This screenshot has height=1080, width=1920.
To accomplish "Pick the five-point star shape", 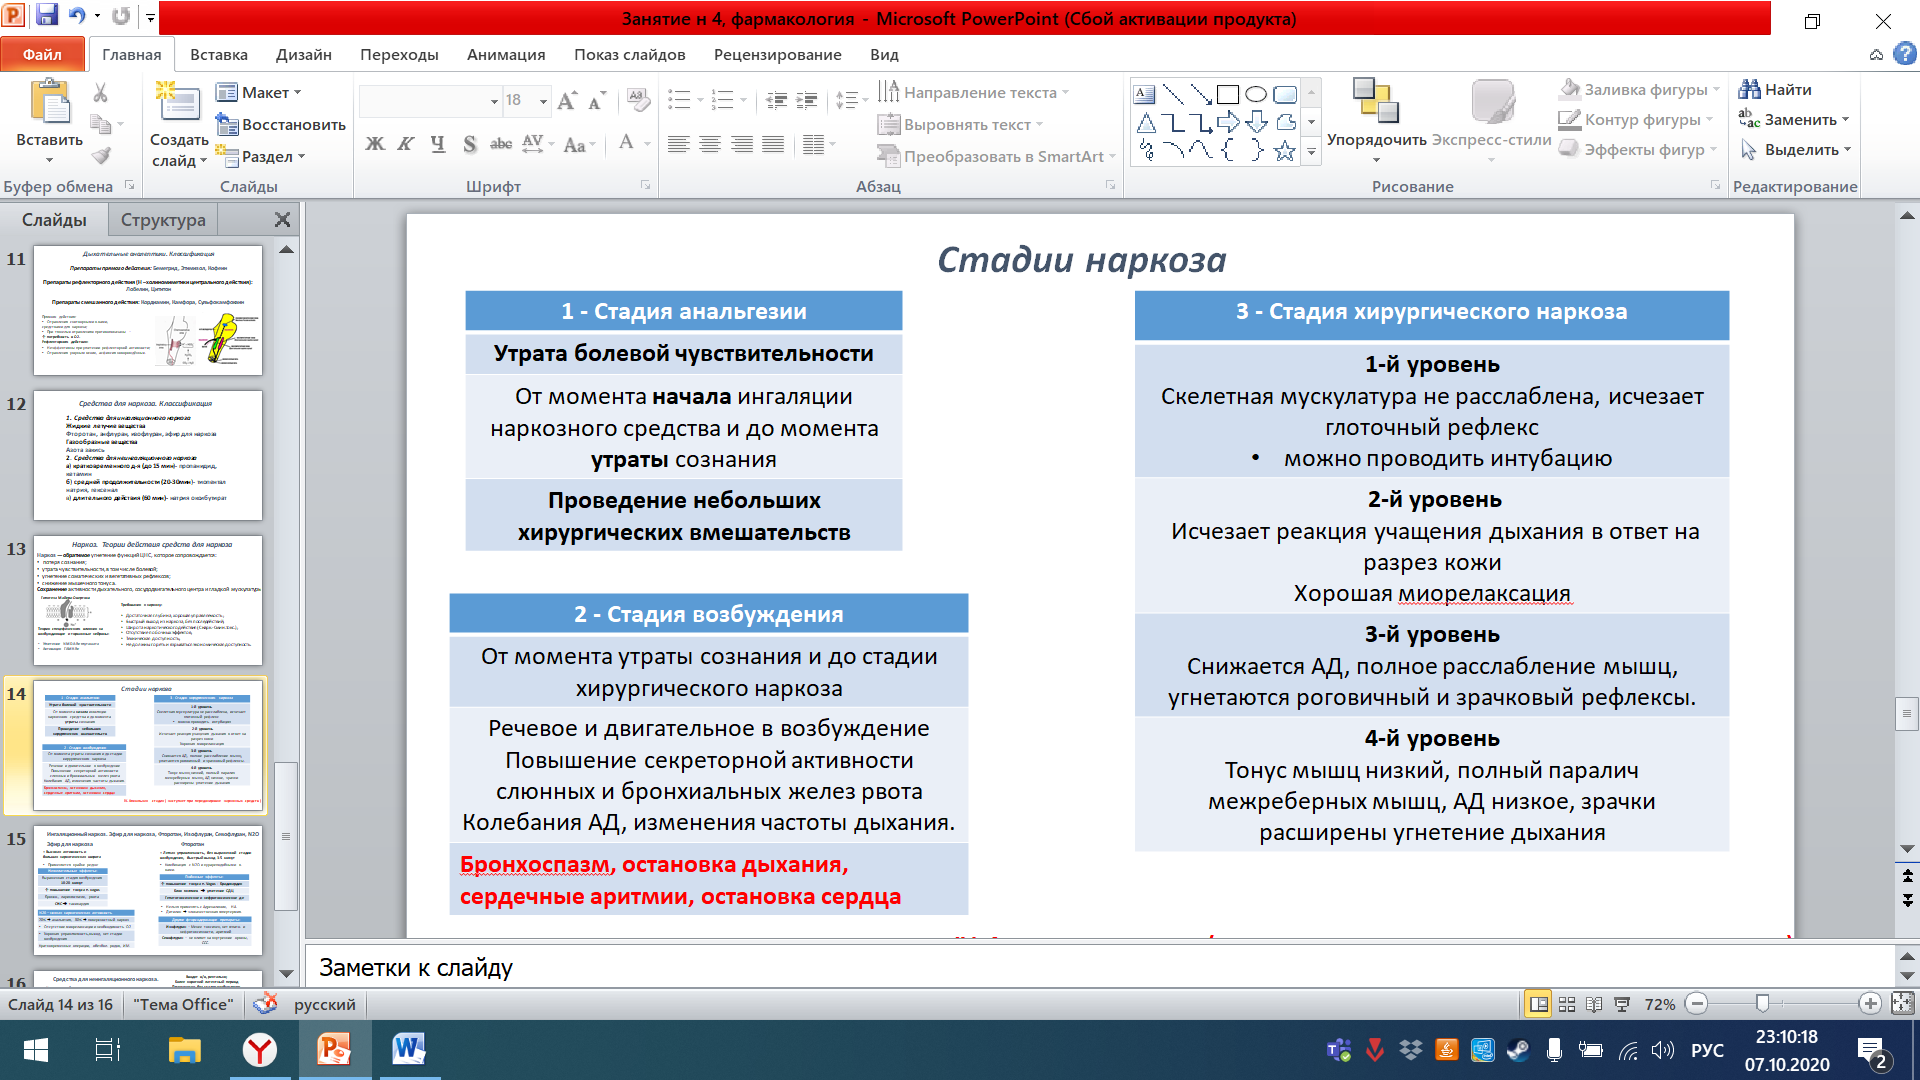I will (1285, 151).
